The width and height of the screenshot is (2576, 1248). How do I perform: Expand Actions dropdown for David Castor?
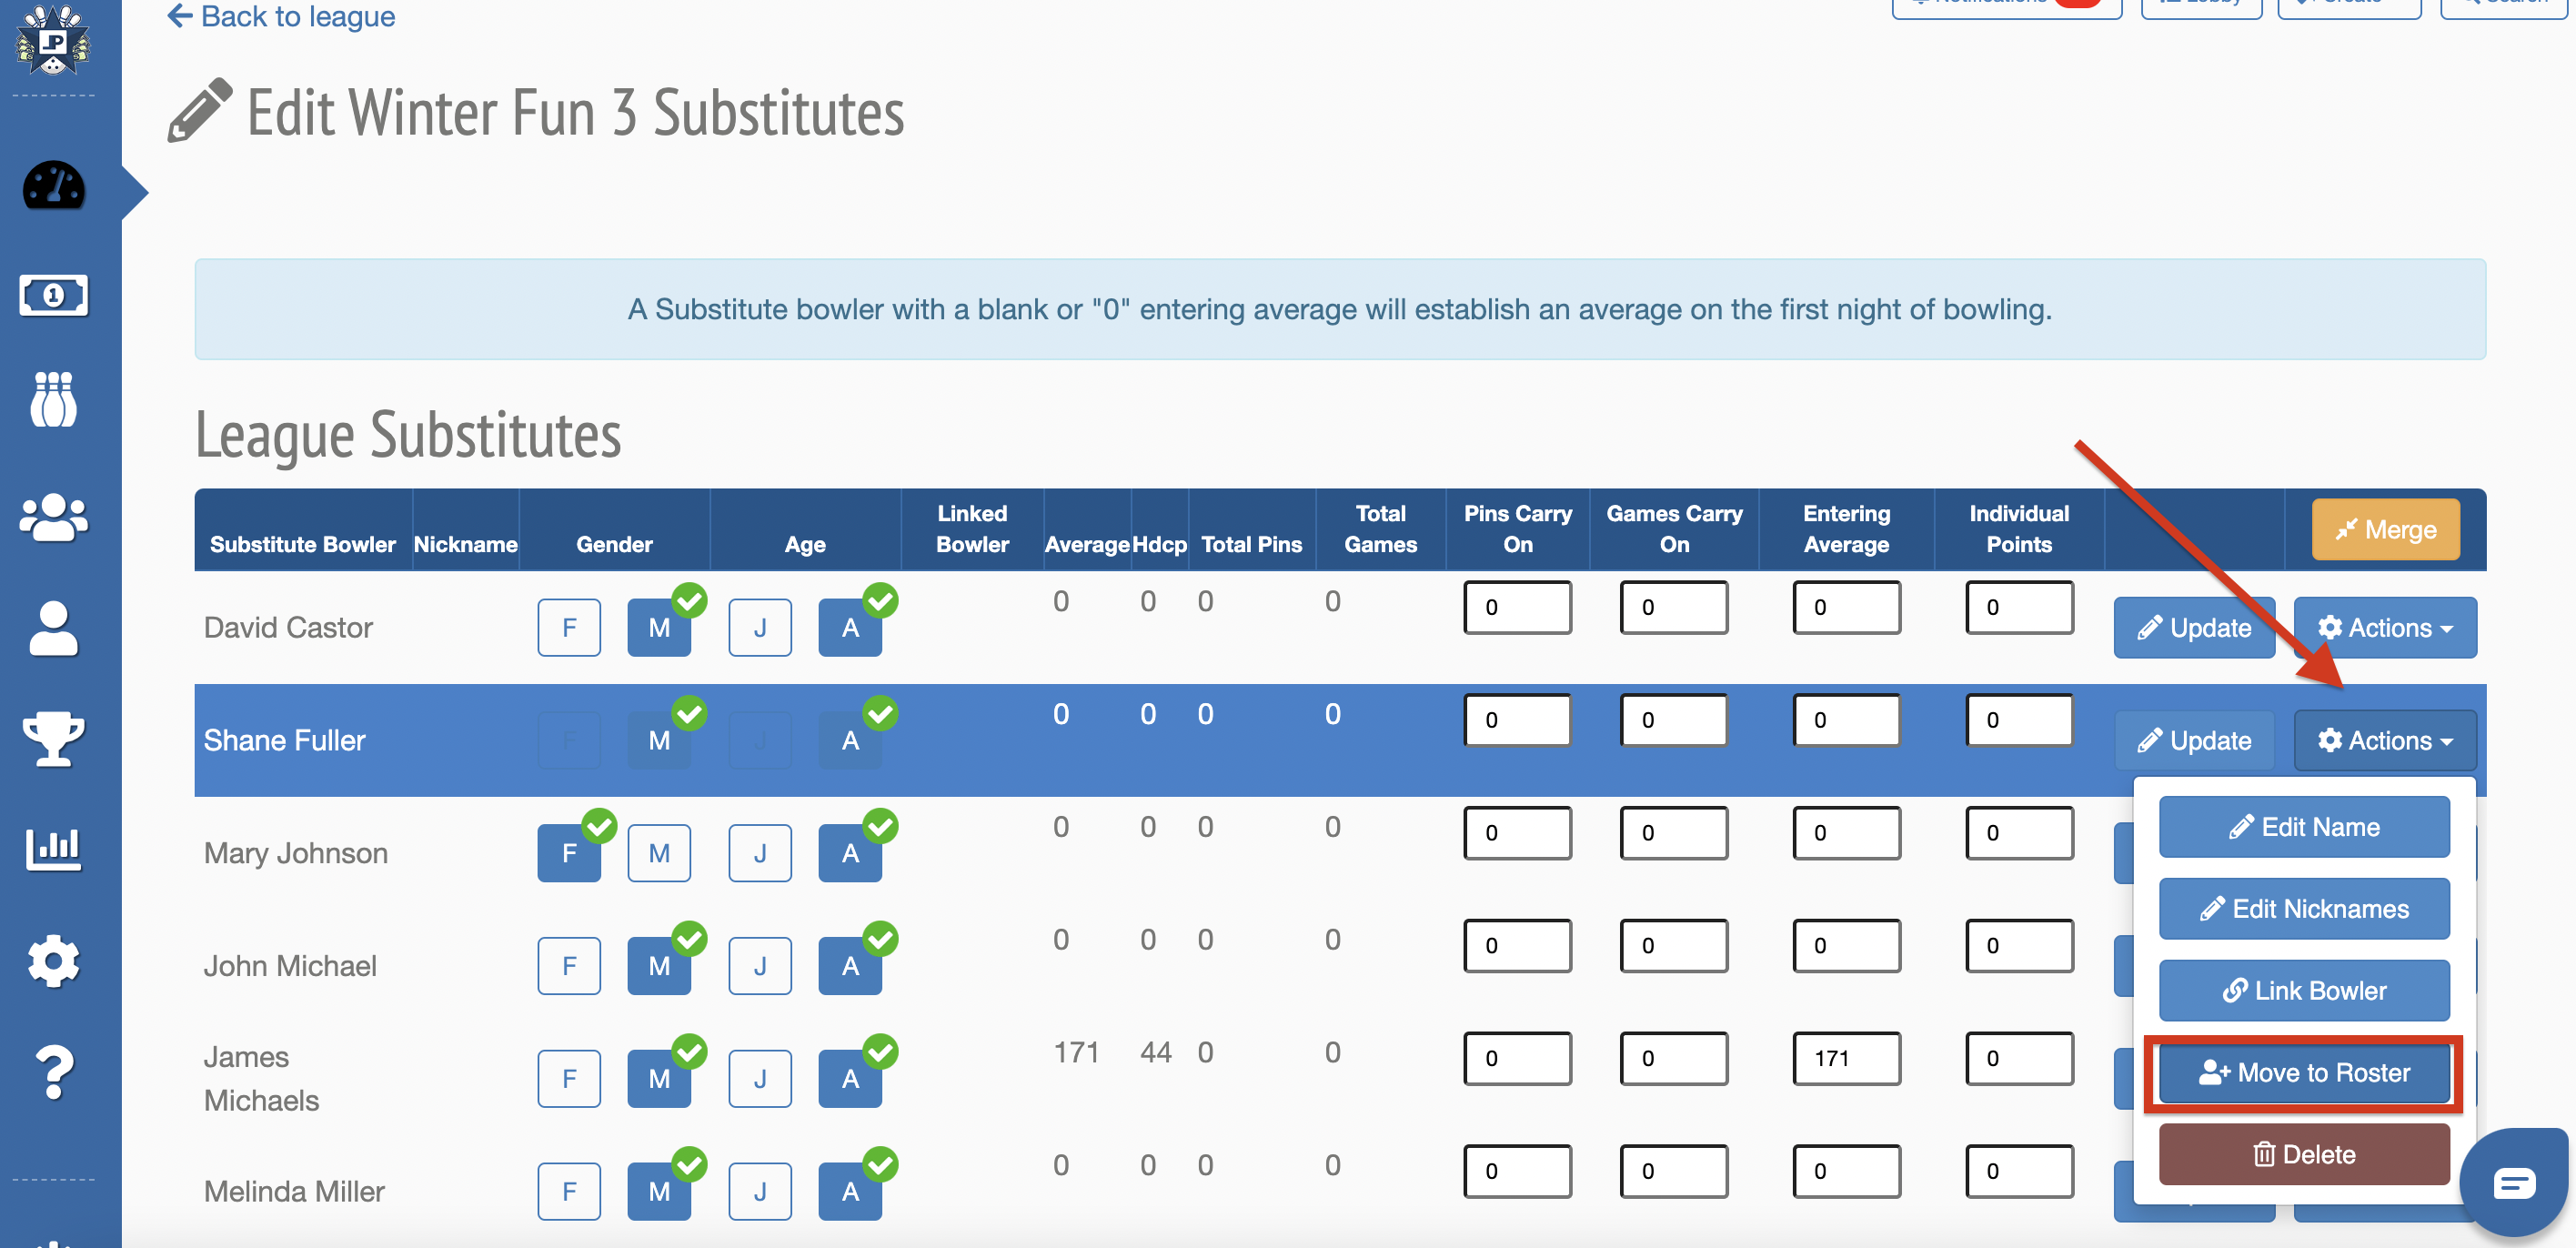tap(2384, 628)
